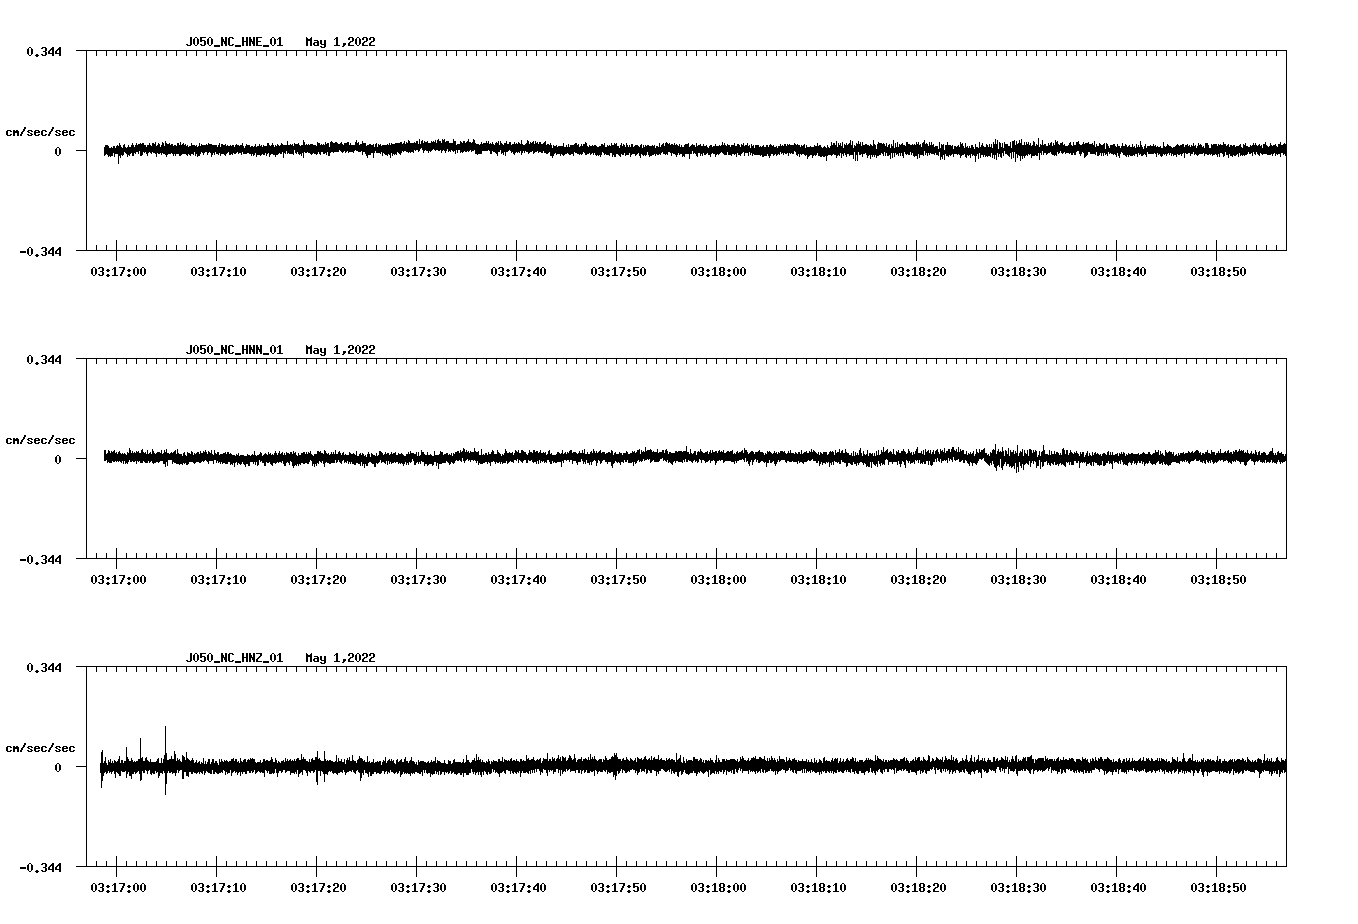Click the 03:18:40 time label on the HNZ plot

coord(1118,888)
